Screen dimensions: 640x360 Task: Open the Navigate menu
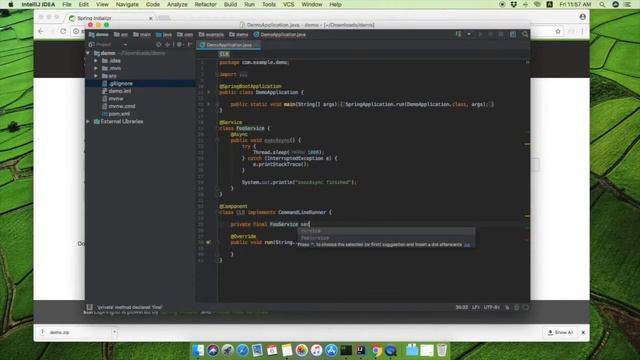(127, 4)
